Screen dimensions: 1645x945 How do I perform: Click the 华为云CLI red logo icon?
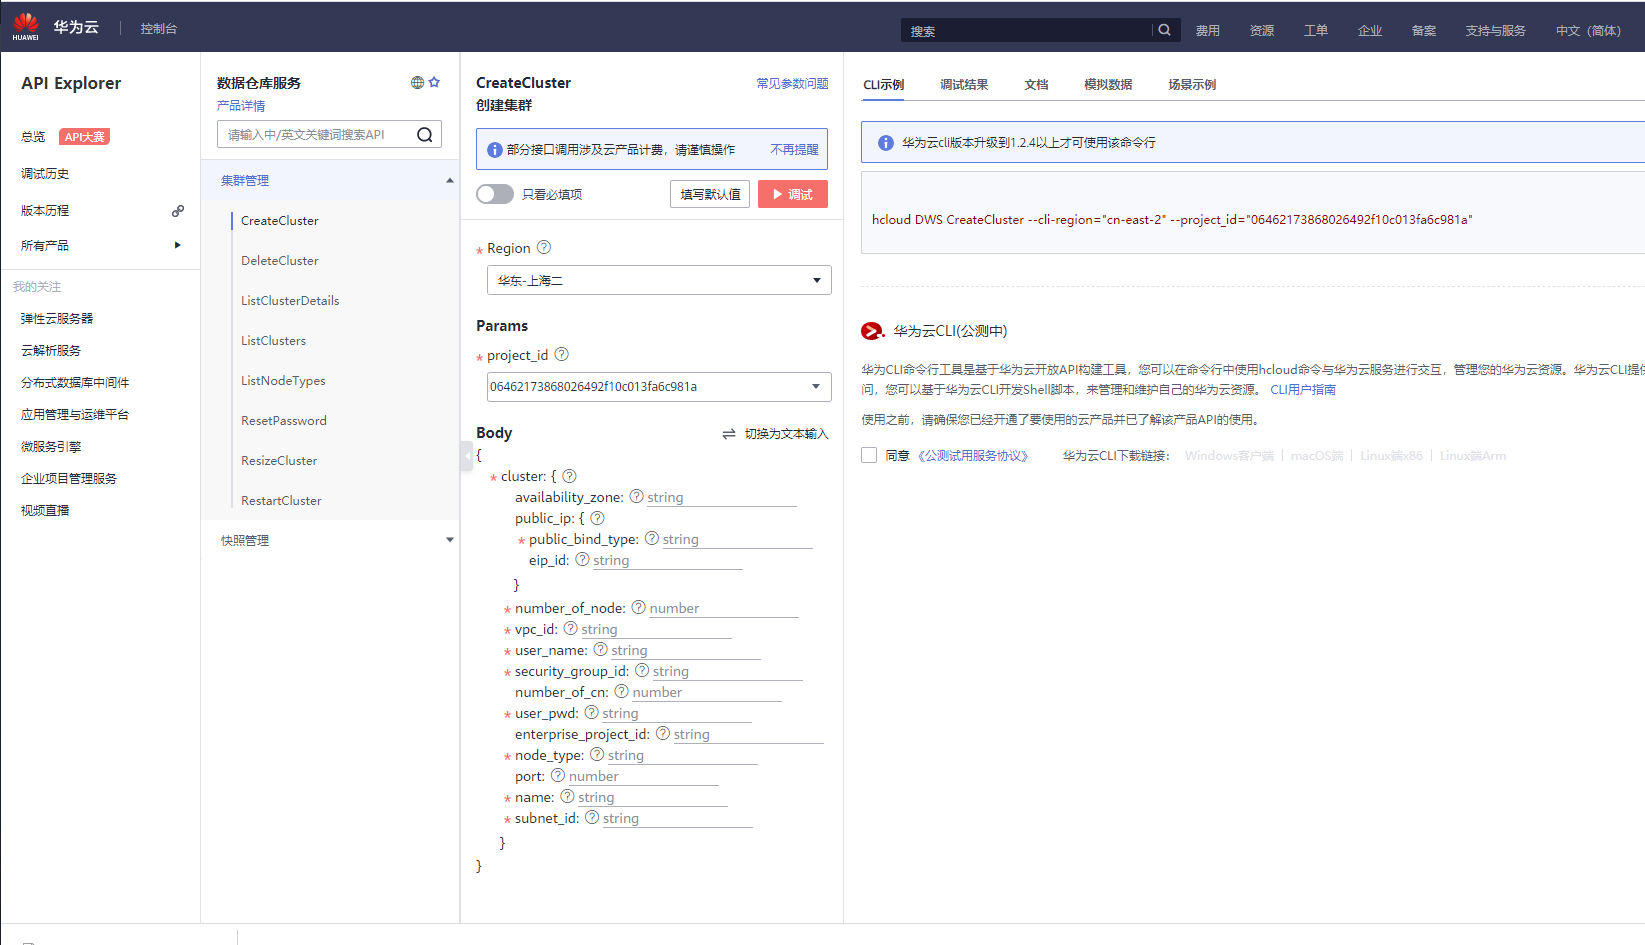[x=873, y=331]
